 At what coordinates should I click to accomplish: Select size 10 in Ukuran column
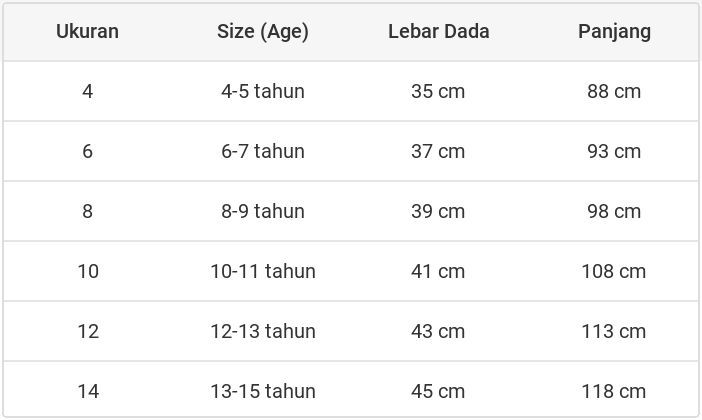tap(88, 271)
